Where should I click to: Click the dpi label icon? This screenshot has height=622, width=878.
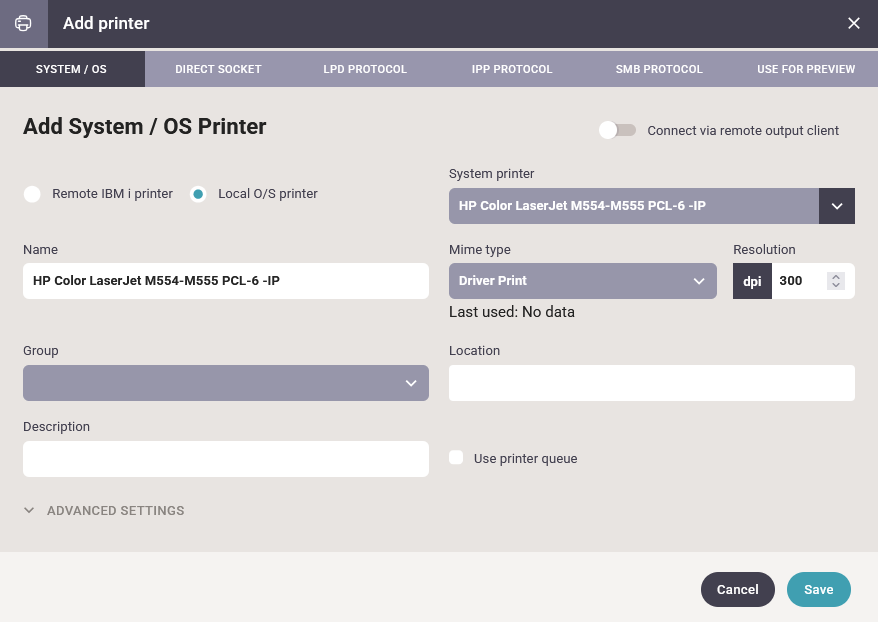point(752,281)
